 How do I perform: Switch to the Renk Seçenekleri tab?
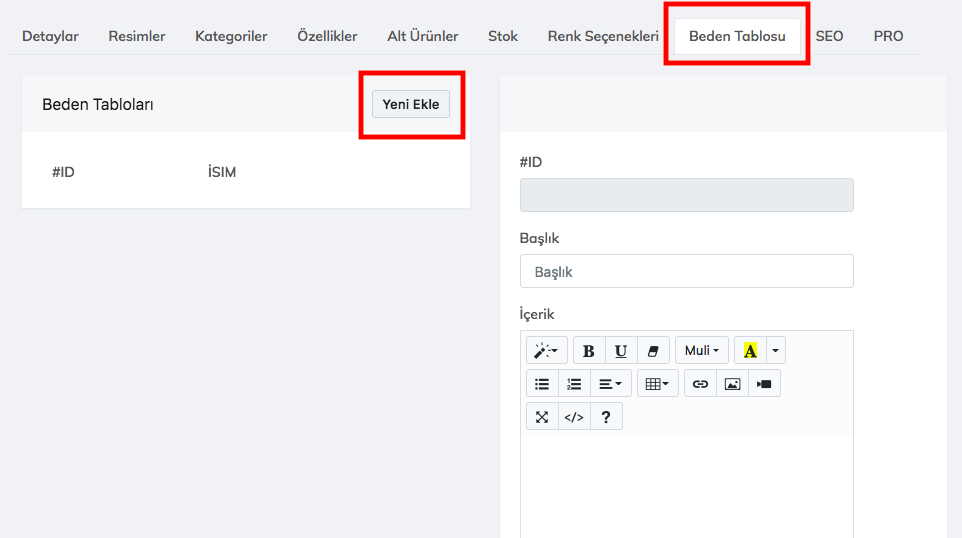(x=602, y=36)
